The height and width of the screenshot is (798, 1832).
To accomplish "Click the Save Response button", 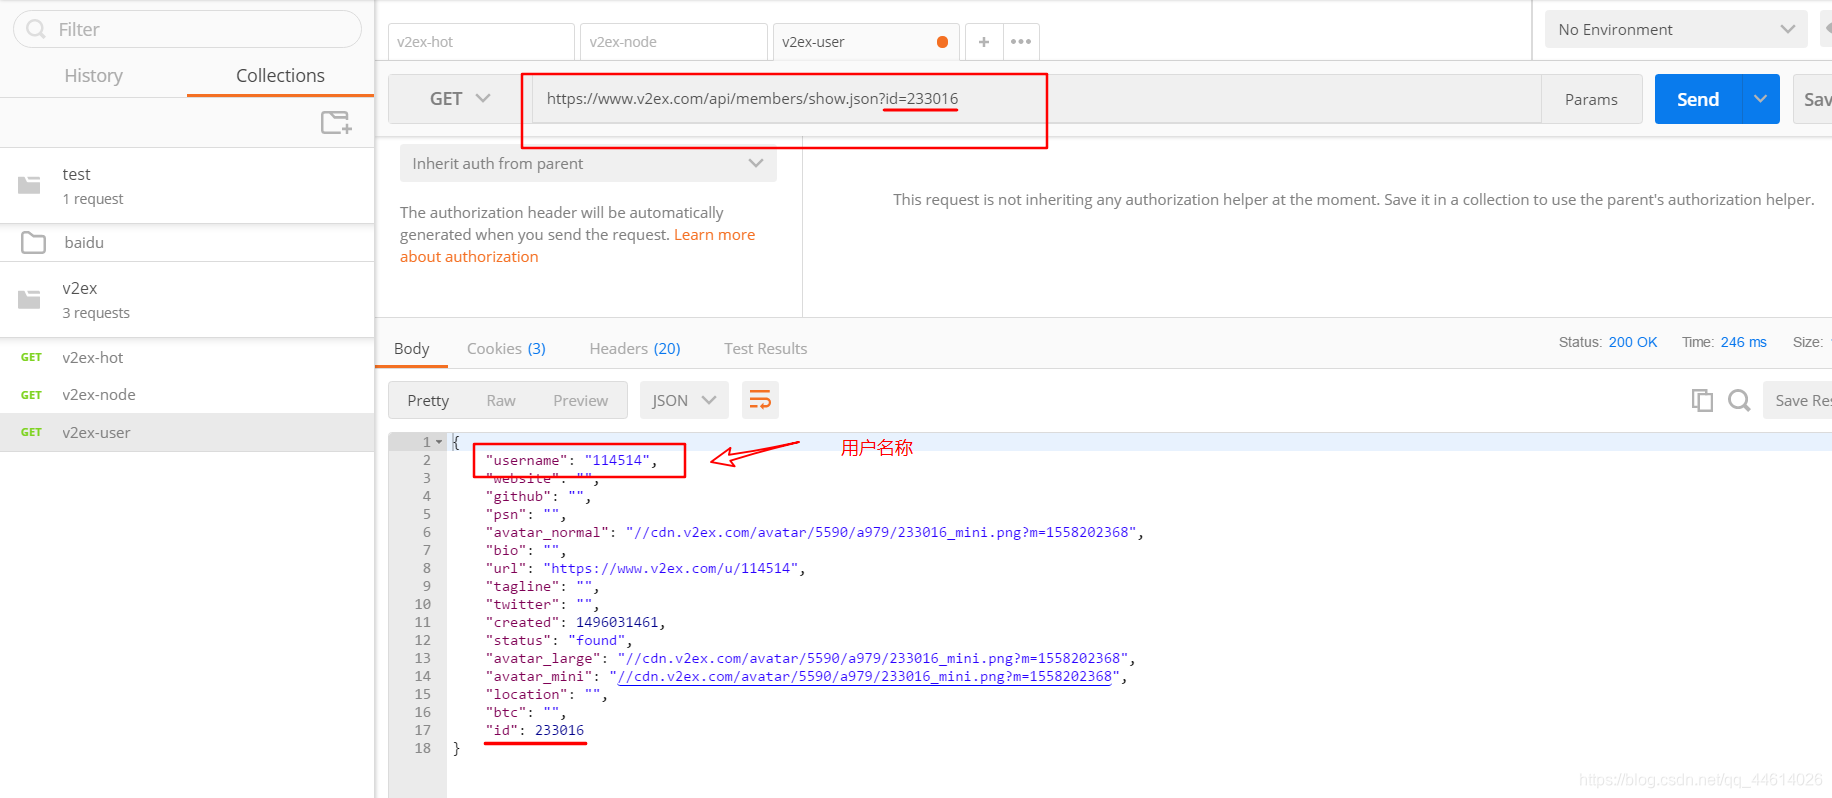I will point(1797,400).
